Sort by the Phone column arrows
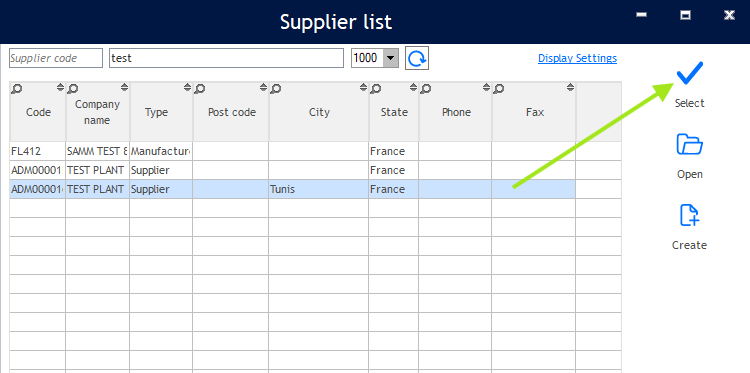Viewport: 750px width, 373px height. click(x=486, y=87)
